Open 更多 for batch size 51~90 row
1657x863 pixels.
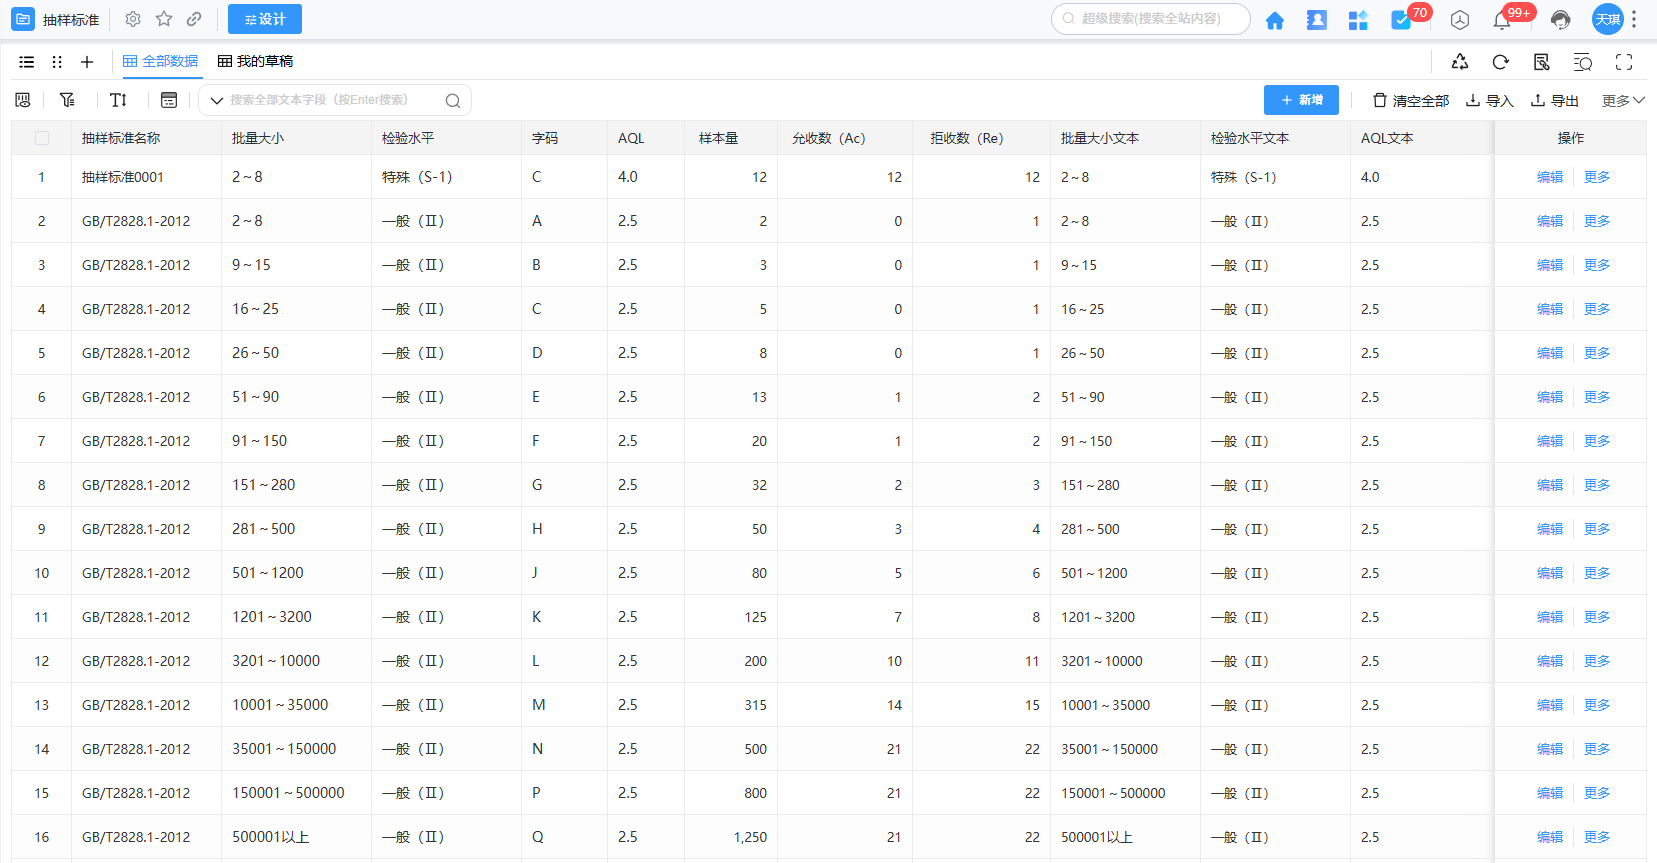(x=1597, y=397)
